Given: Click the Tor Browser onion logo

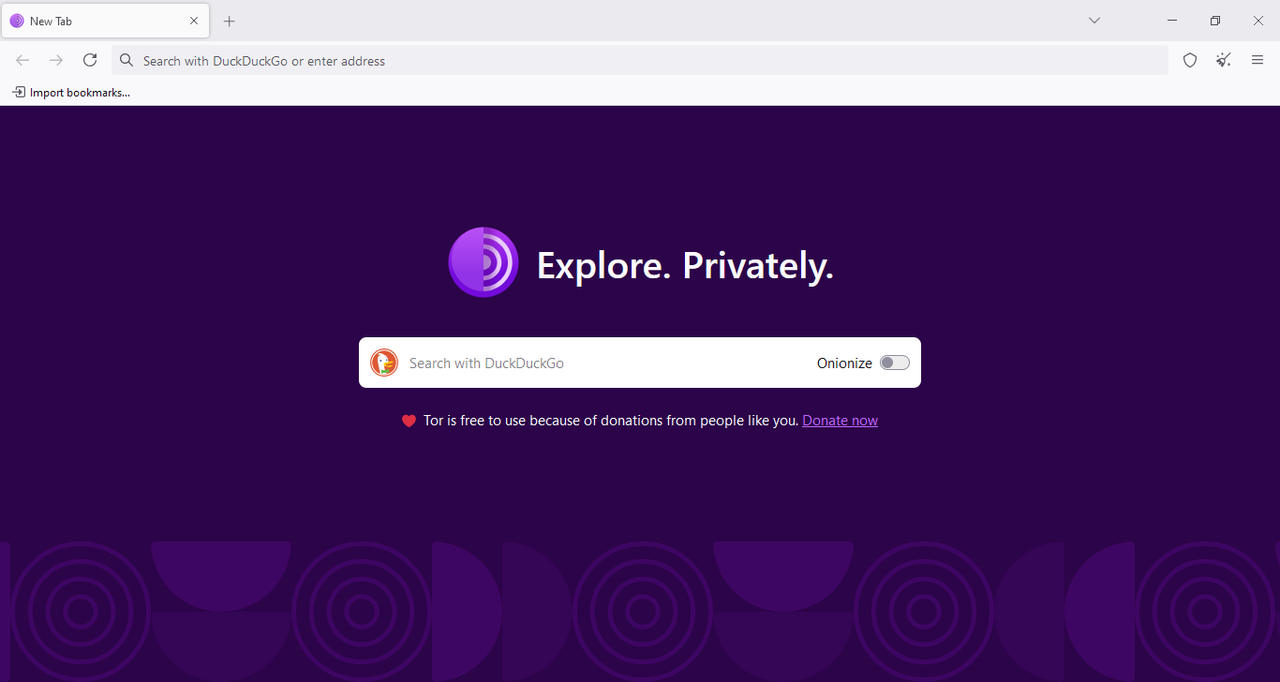Looking at the screenshot, I should pyautogui.click(x=483, y=262).
